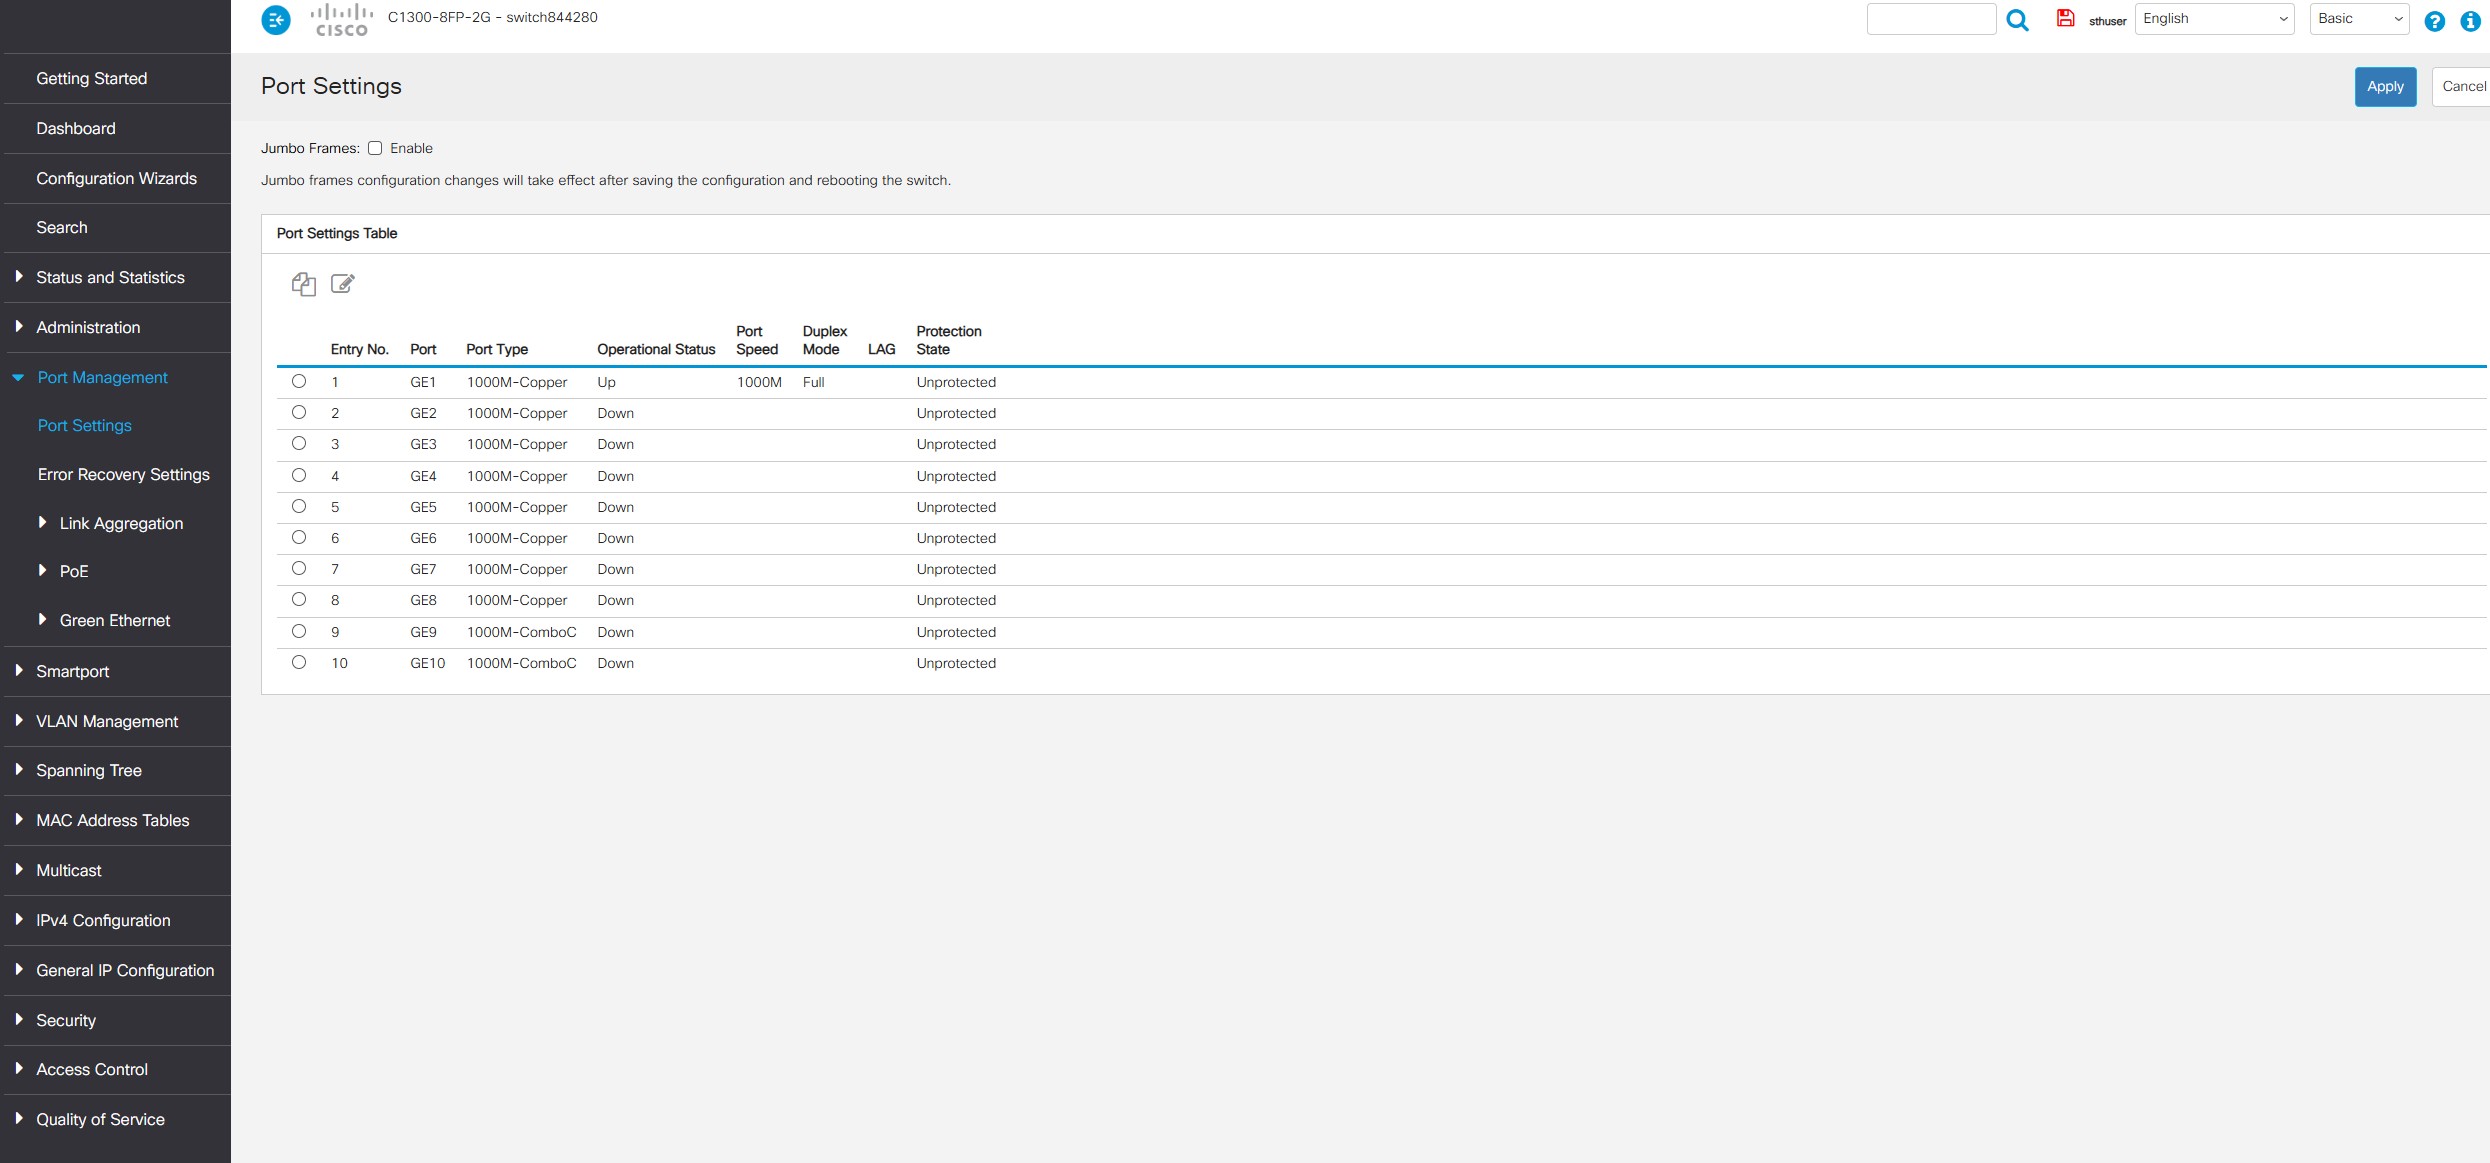Expand VLAN Management menu
The width and height of the screenshot is (2490, 1163).
[107, 721]
